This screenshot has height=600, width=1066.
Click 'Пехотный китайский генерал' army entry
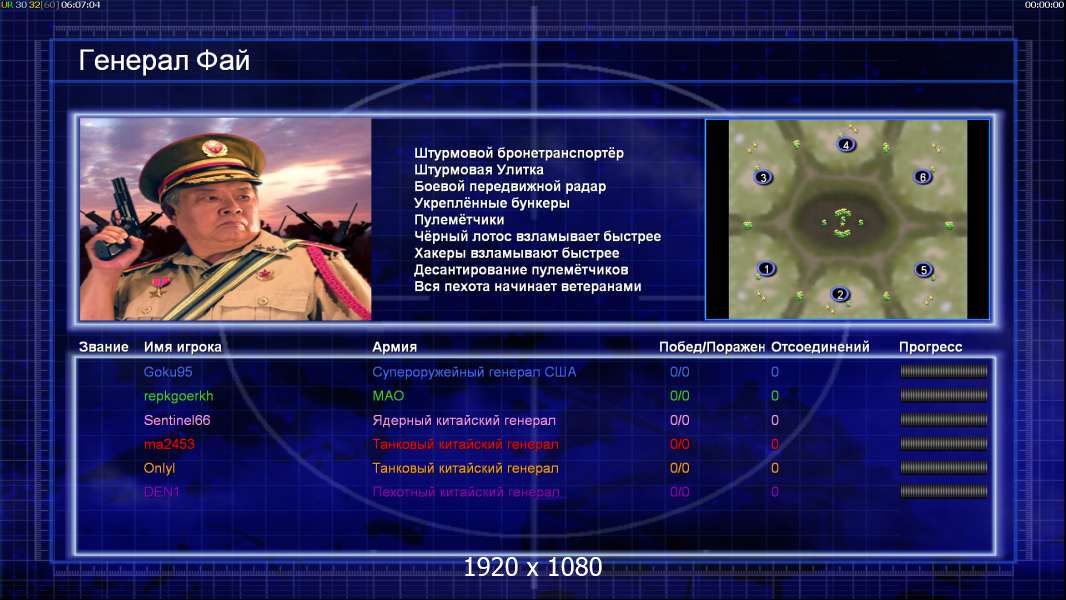(x=466, y=491)
